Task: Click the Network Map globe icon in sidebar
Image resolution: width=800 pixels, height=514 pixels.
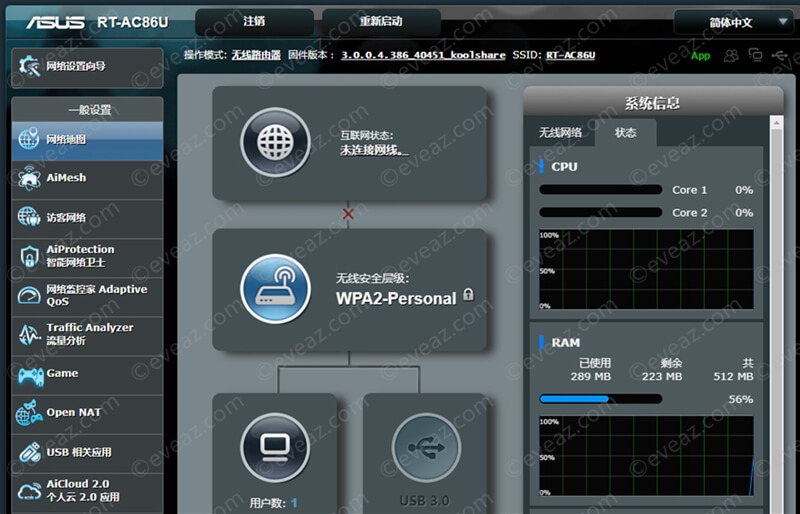Action: [29, 138]
